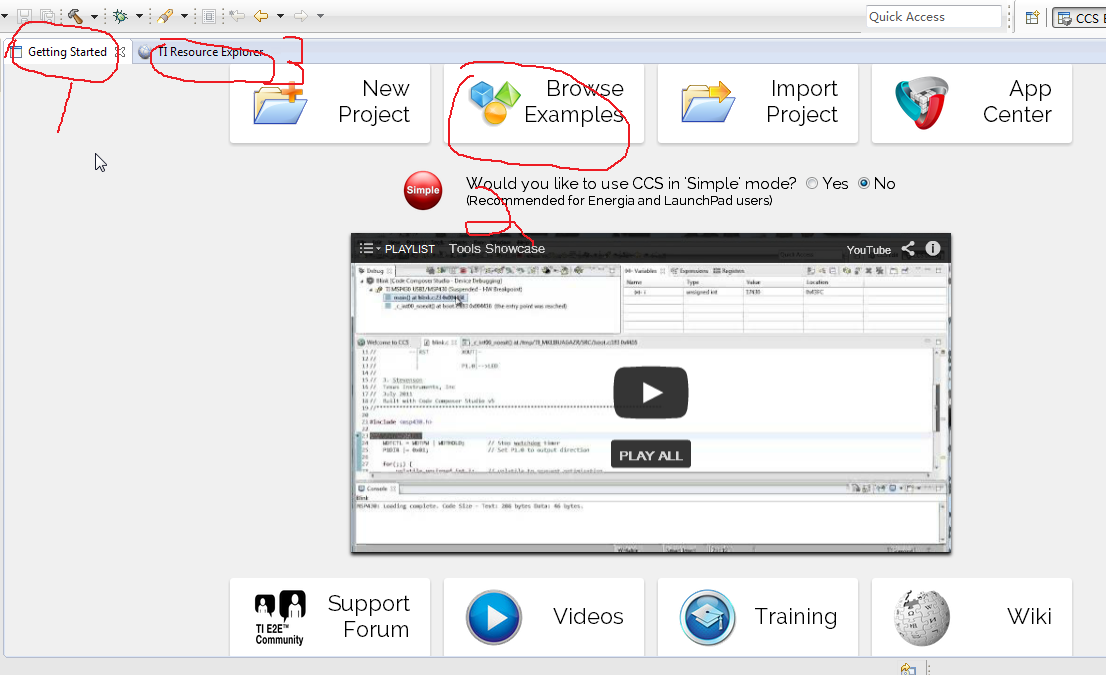Click the PLAY ALL button

(650, 455)
